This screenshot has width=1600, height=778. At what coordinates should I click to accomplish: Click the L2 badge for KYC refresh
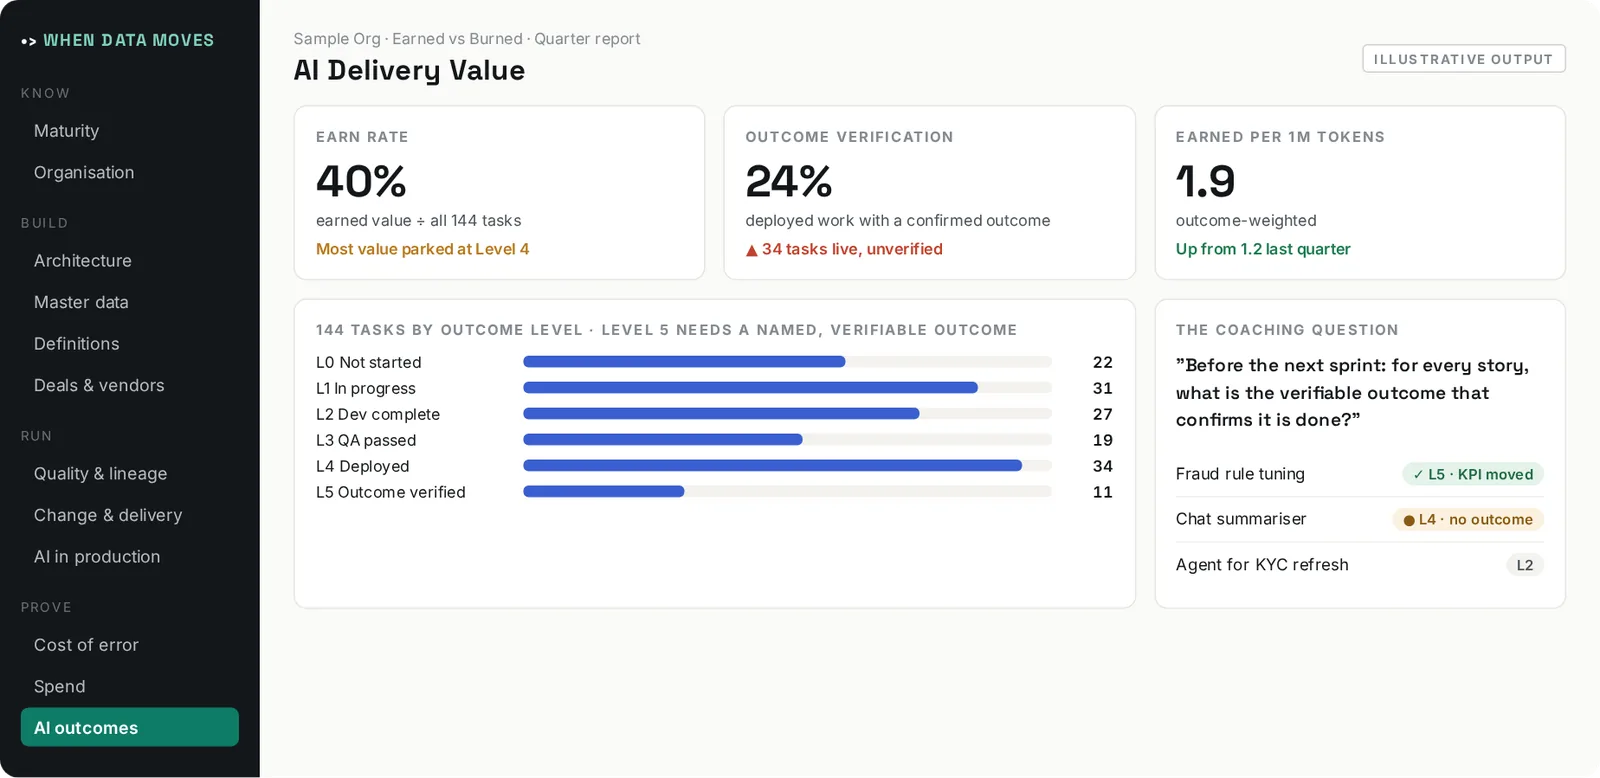tap(1525, 565)
